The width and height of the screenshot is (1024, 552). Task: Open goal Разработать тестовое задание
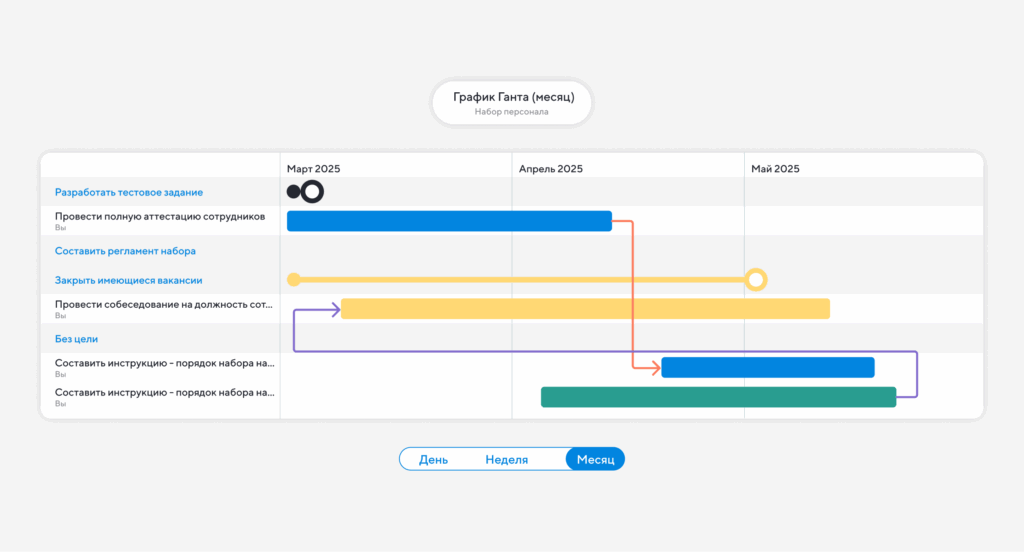pyautogui.click(x=129, y=192)
